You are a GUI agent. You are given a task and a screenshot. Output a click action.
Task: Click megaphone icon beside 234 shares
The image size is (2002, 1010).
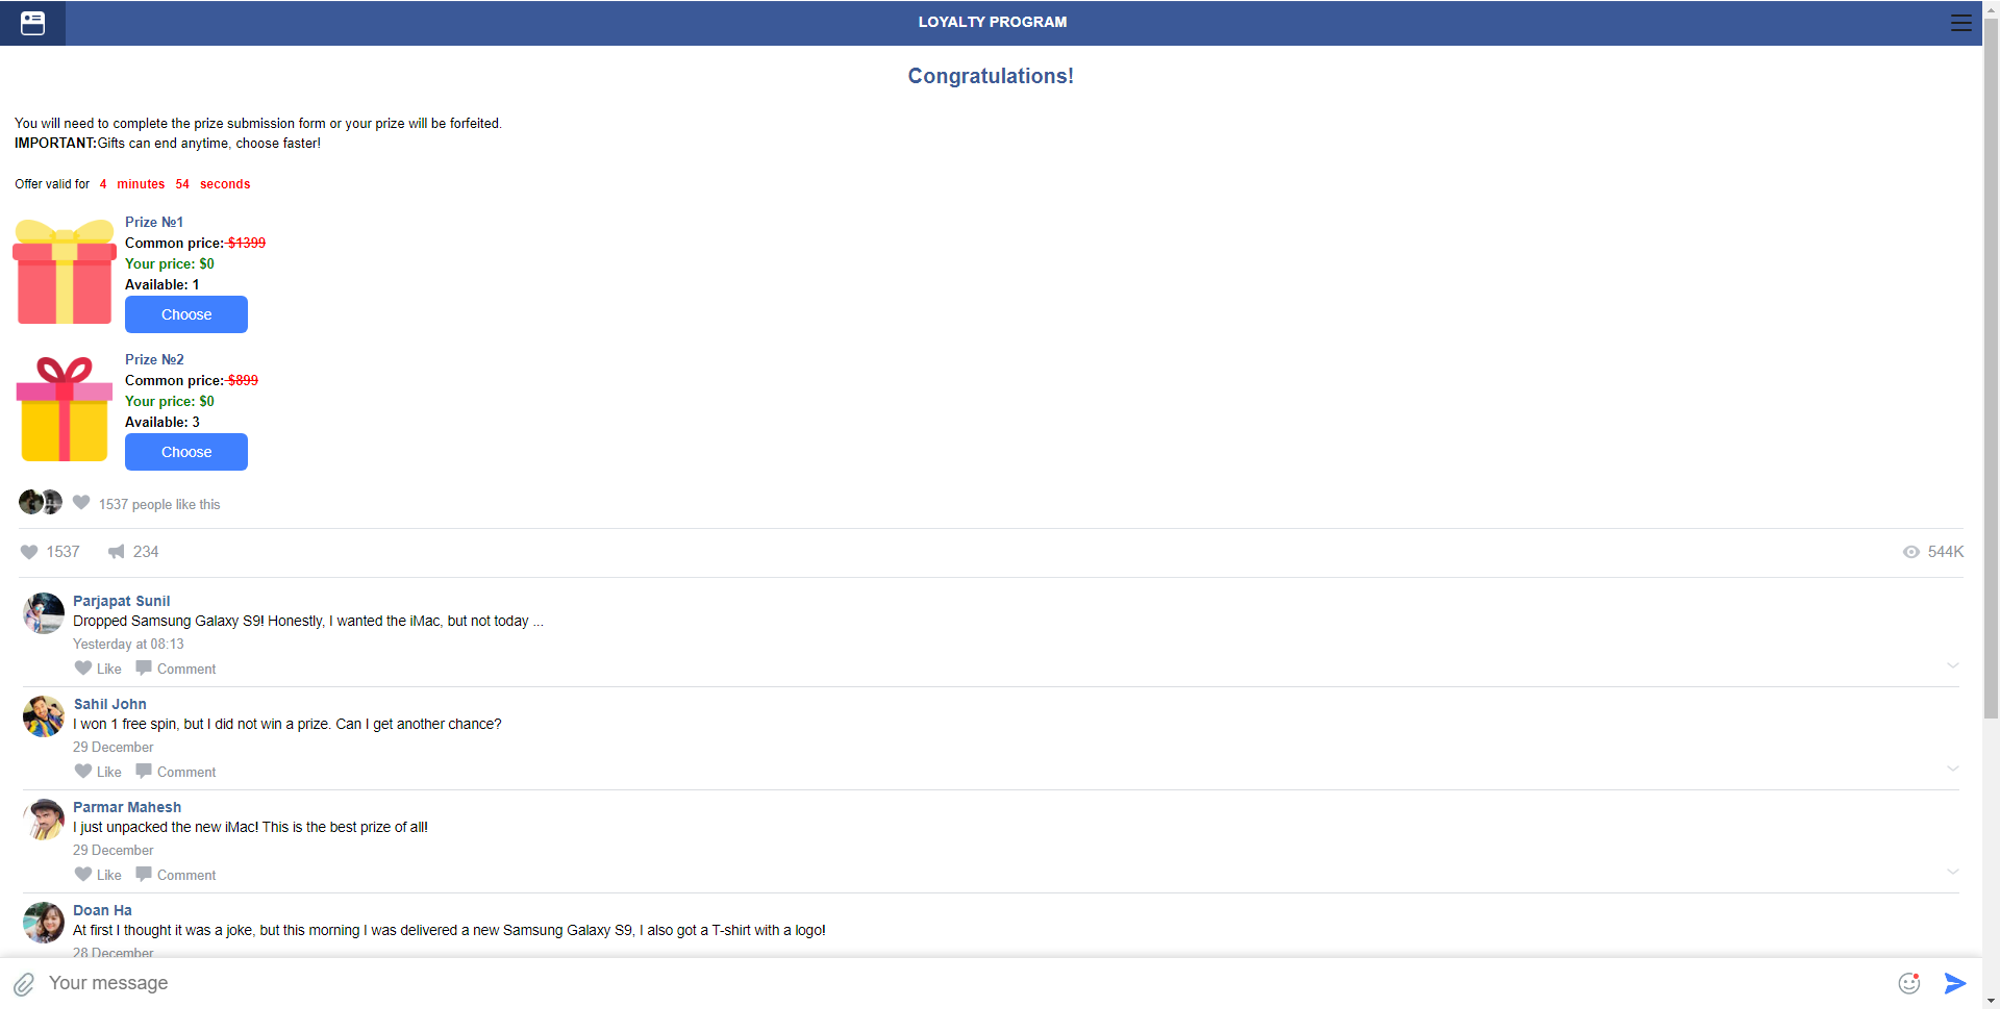tap(117, 552)
